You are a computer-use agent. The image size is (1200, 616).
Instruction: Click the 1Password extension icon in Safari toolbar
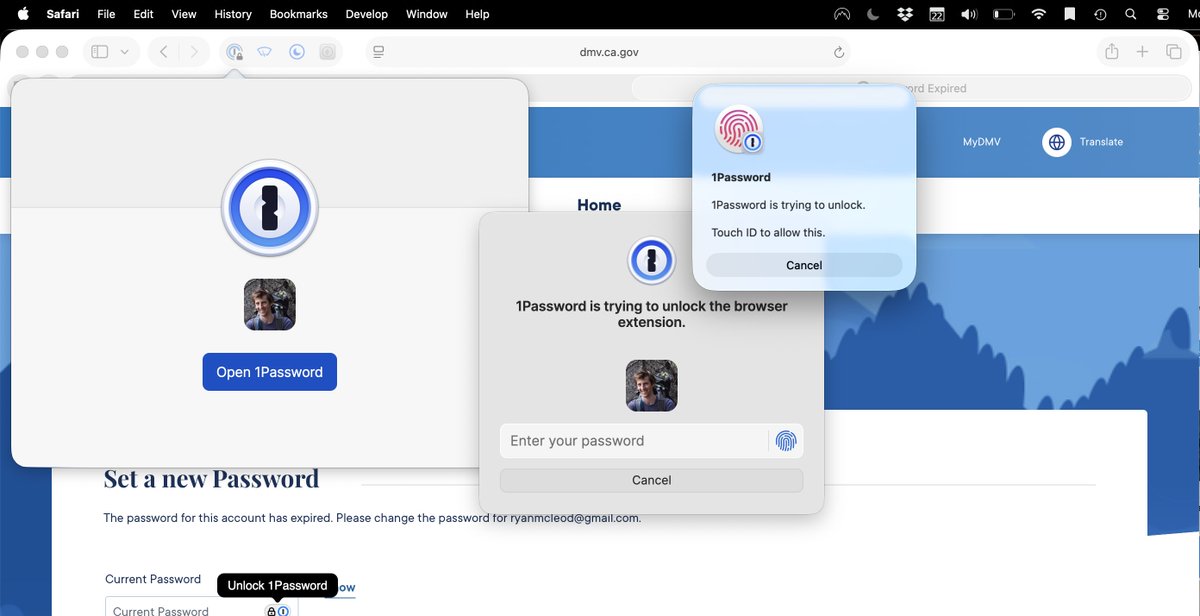click(235, 52)
